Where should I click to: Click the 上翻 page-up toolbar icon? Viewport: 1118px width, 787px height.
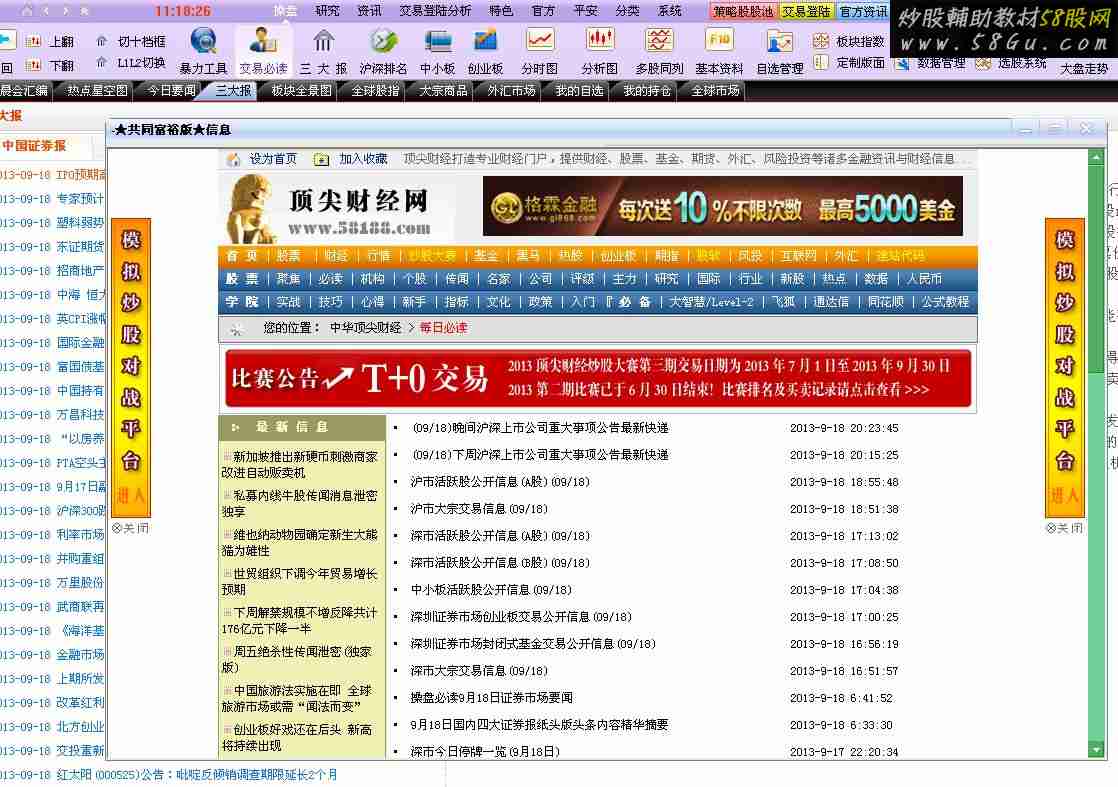click(34, 41)
